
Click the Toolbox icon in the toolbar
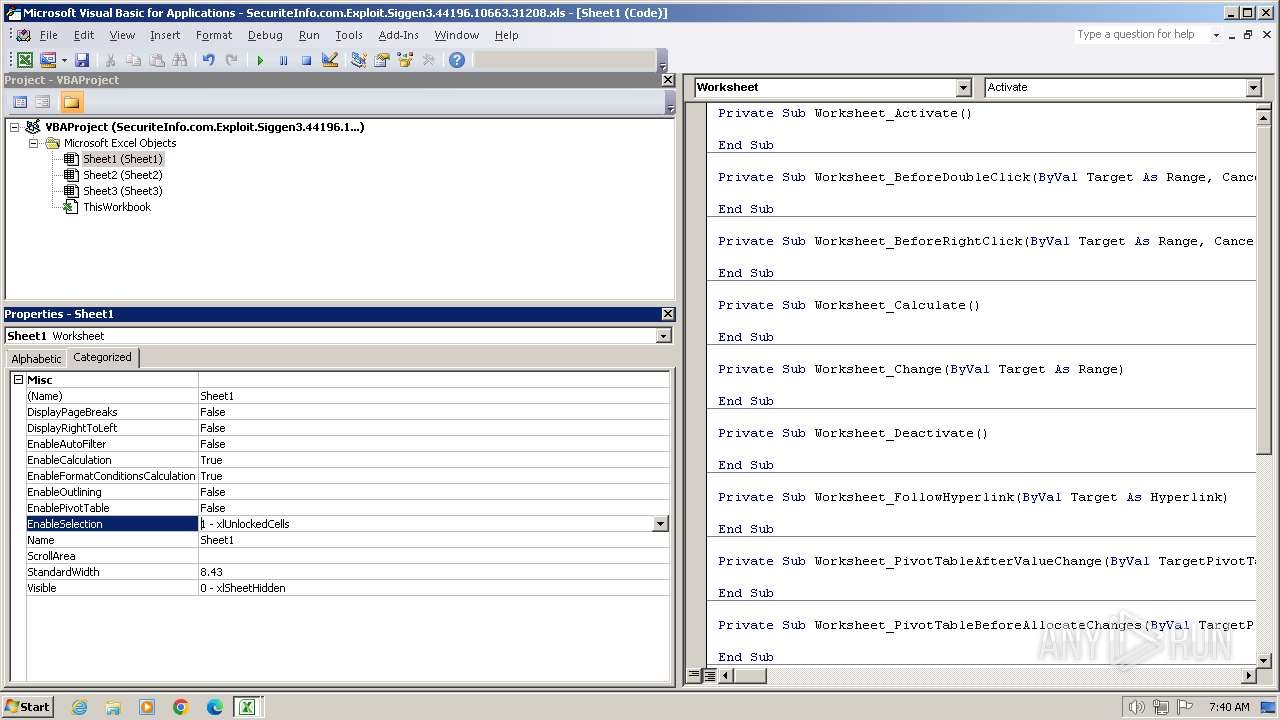pyautogui.click(x=428, y=60)
